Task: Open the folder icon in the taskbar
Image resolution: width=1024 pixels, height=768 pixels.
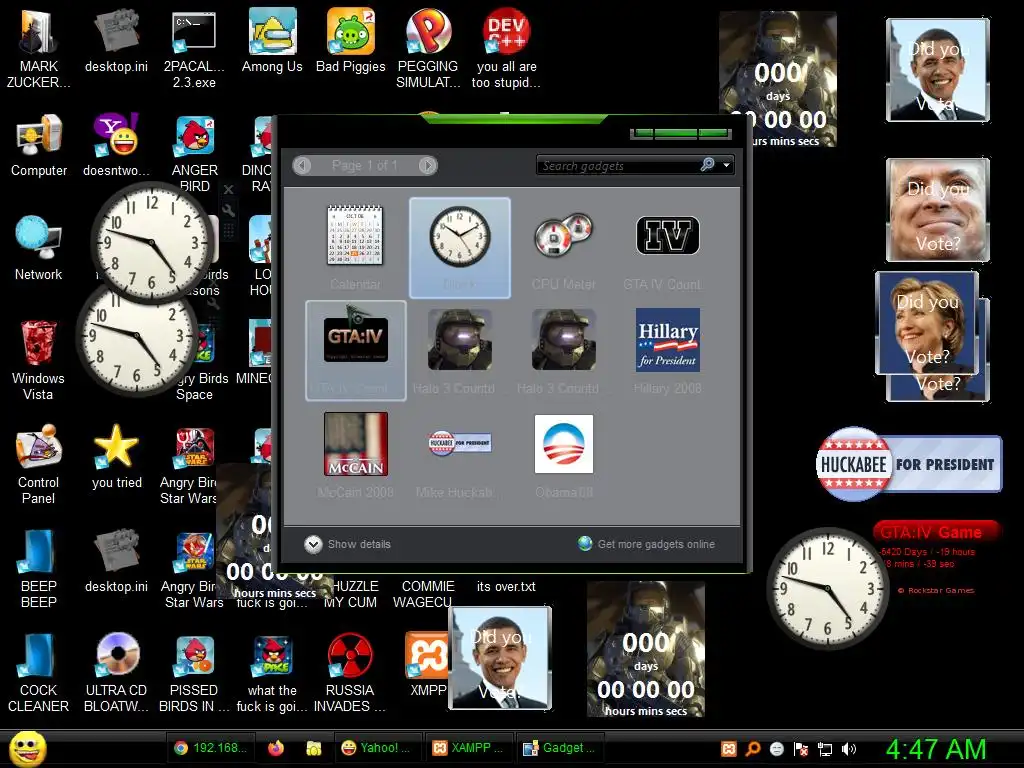Action: tap(313, 748)
